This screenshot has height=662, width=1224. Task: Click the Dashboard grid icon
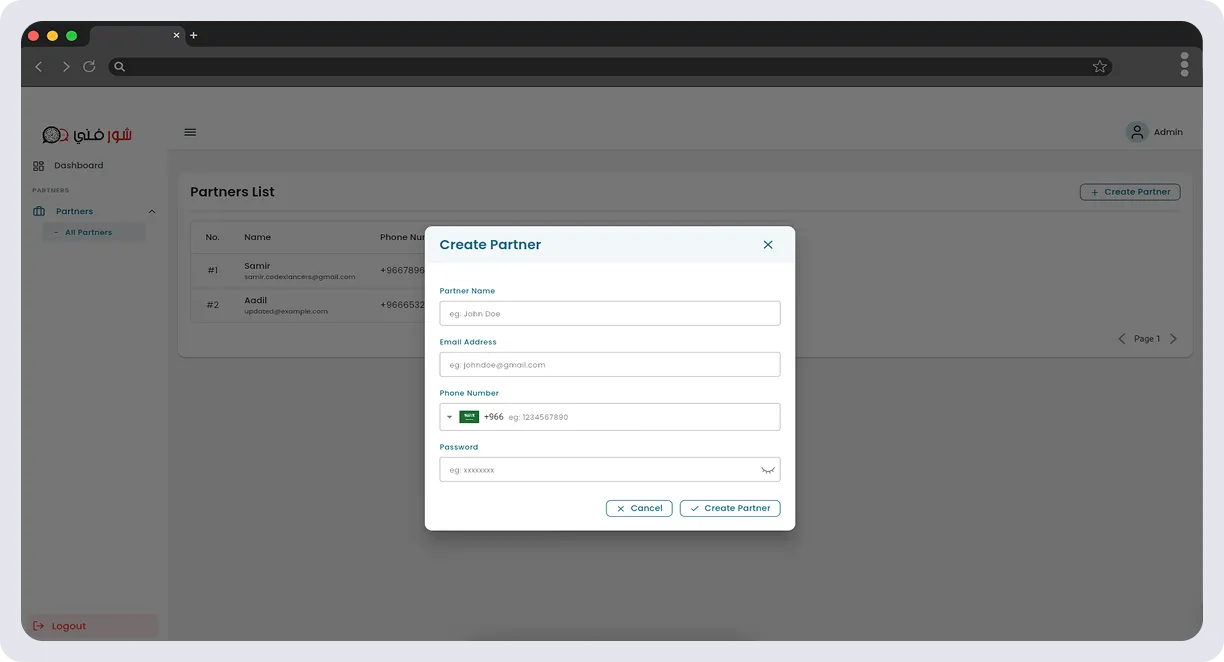click(x=39, y=166)
